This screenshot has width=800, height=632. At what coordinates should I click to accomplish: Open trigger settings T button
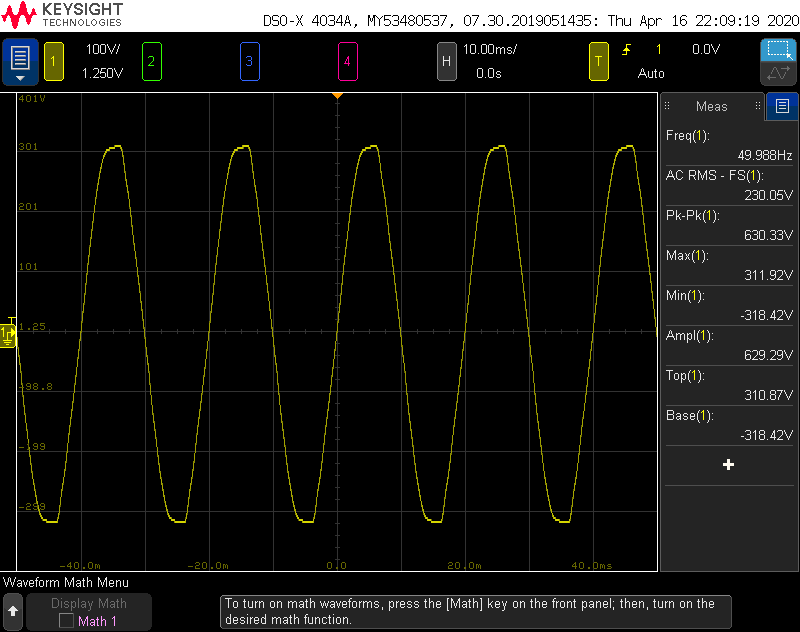click(x=599, y=61)
